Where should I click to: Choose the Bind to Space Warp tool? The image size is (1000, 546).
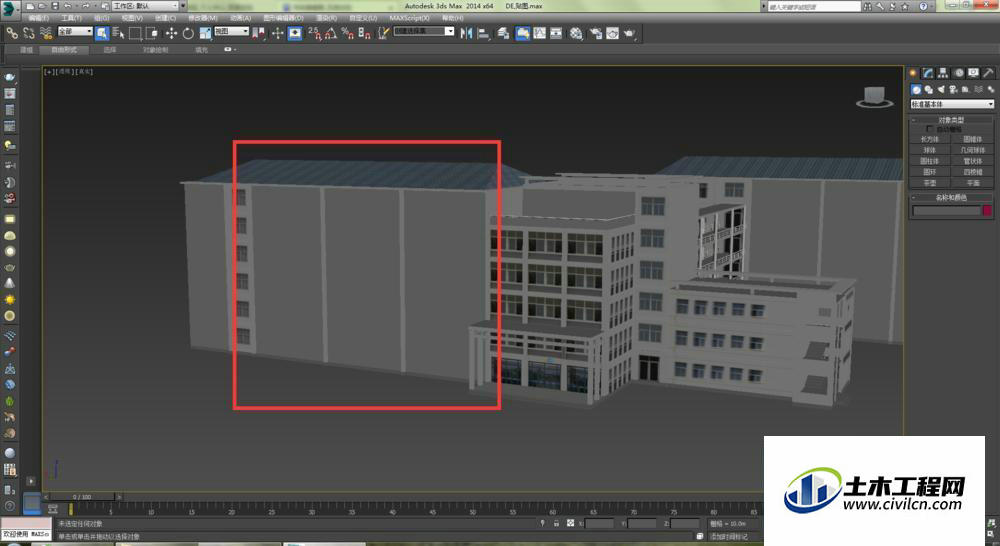(x=46, y=33)
